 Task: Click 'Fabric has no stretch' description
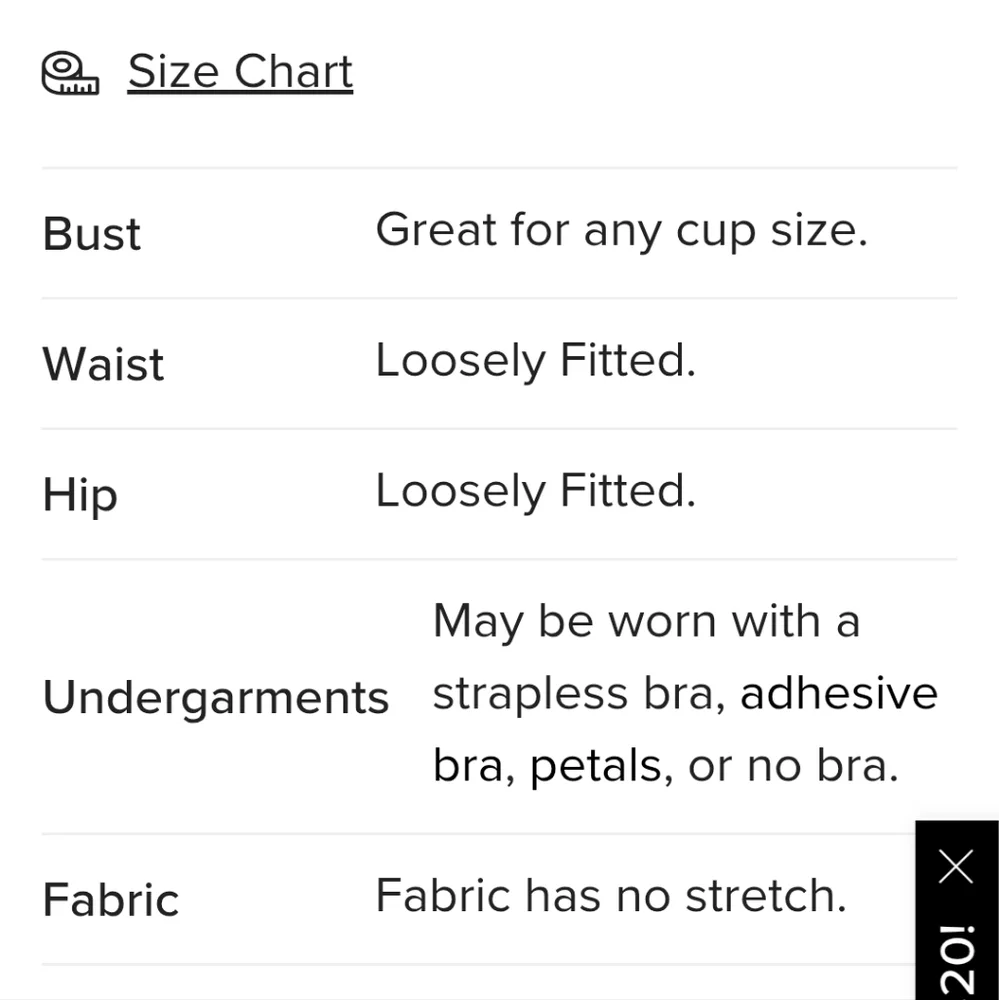[x=610, y=896]
